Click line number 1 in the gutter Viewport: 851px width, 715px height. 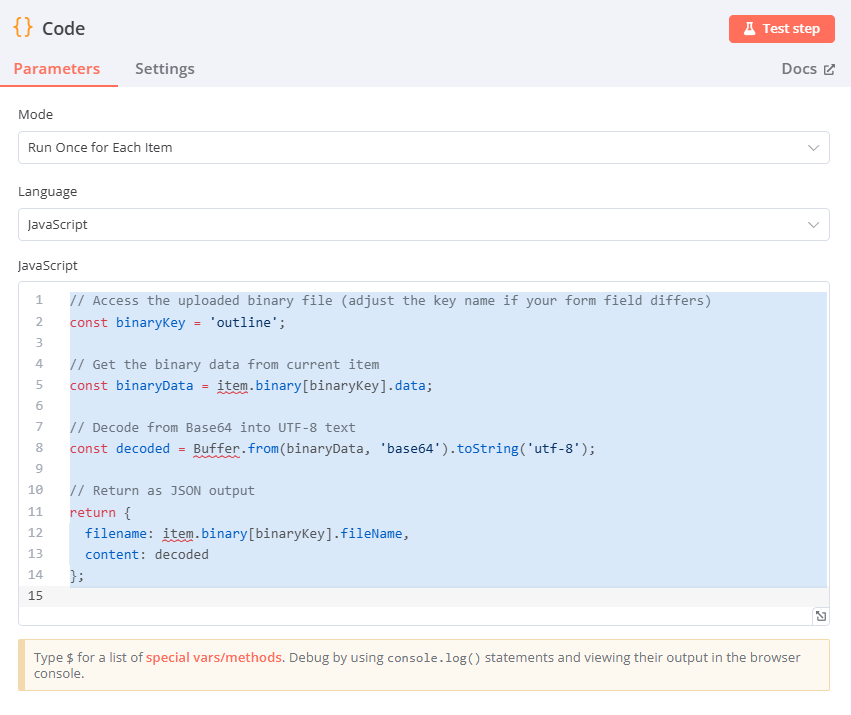[39, 300]
